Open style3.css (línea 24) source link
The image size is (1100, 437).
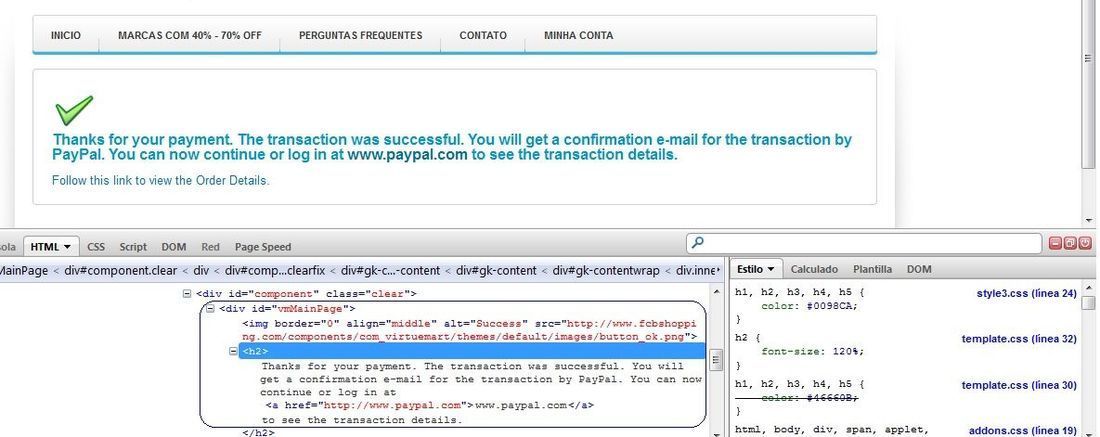coord(1026,294)
